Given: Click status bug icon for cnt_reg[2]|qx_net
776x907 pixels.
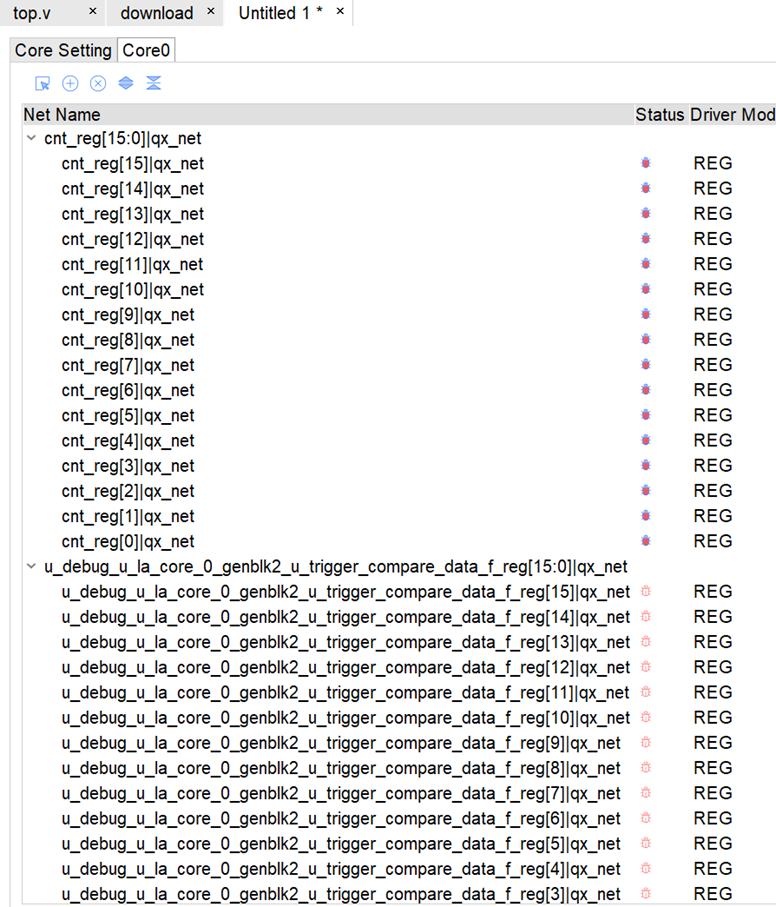Looking at the screenshot, I should (x=646, y=491).
